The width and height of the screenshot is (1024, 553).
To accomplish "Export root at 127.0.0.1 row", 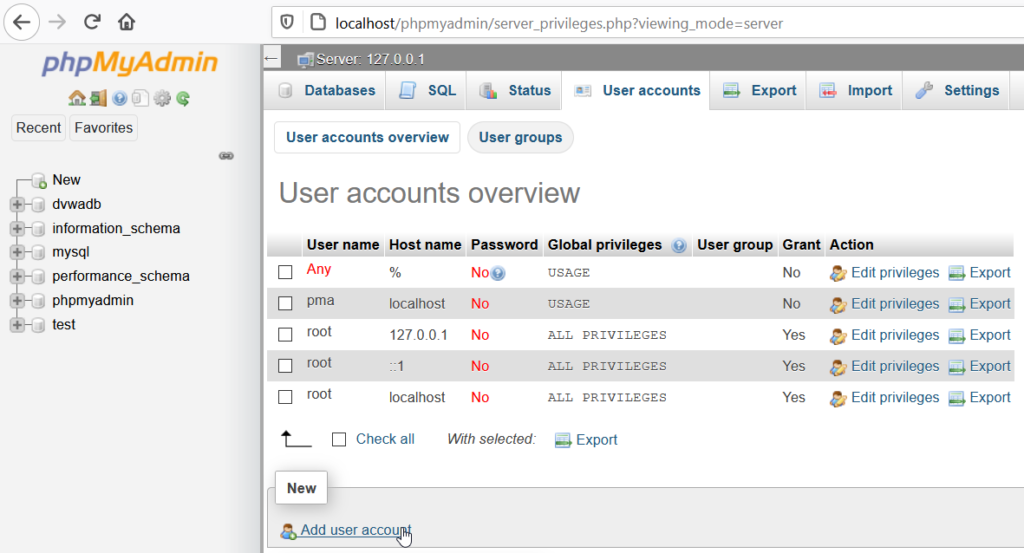I will pos(980,336).
